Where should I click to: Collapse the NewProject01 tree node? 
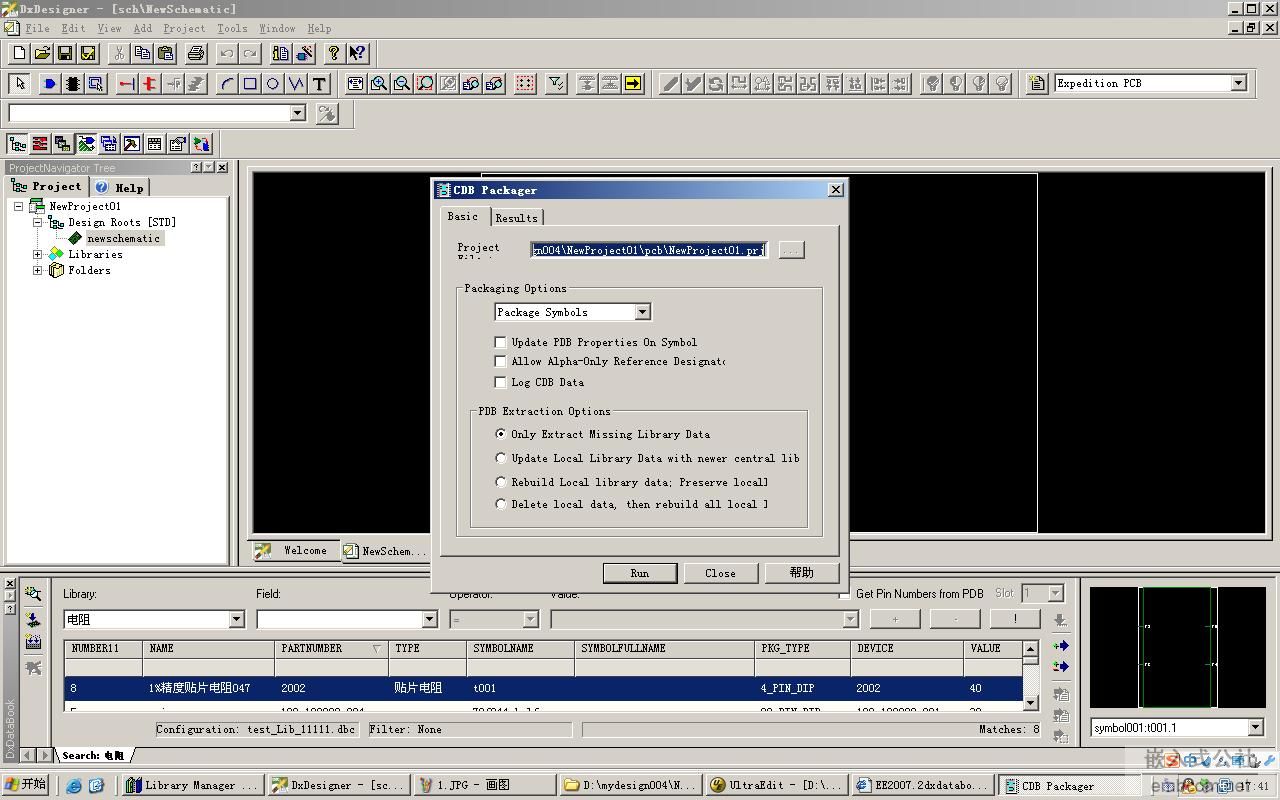pyautogui.click(x=18, y=206)
